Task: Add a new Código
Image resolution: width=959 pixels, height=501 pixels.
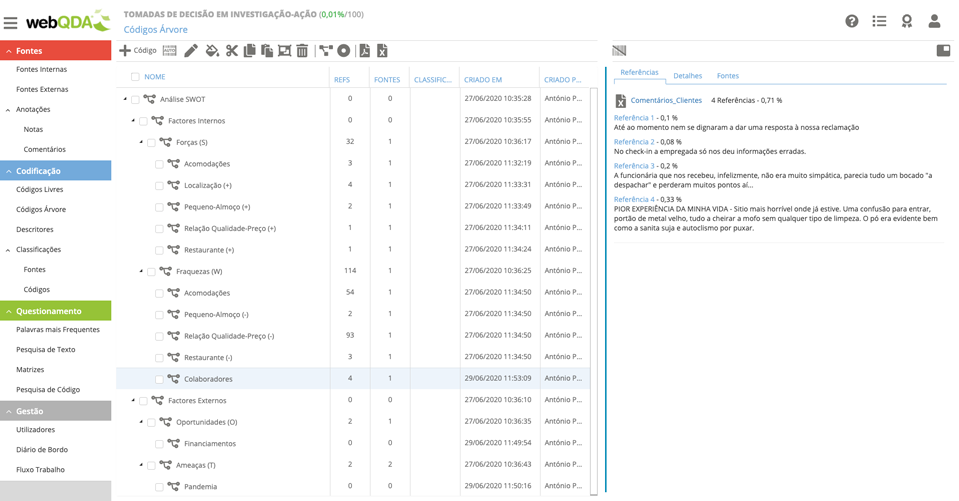Action: pyautogui.click(x=138, y=51)
